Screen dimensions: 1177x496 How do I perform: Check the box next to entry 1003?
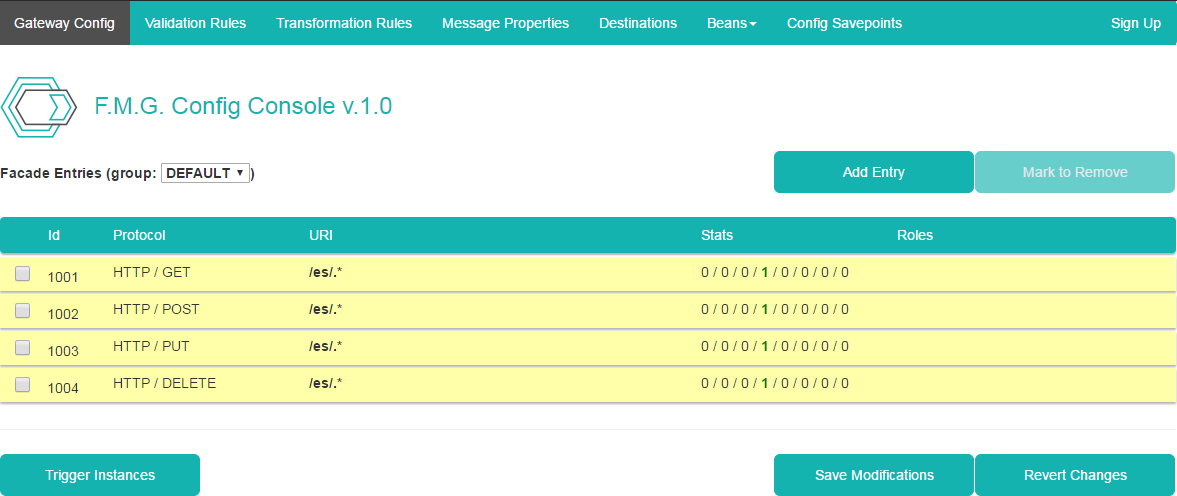(22, 347)
